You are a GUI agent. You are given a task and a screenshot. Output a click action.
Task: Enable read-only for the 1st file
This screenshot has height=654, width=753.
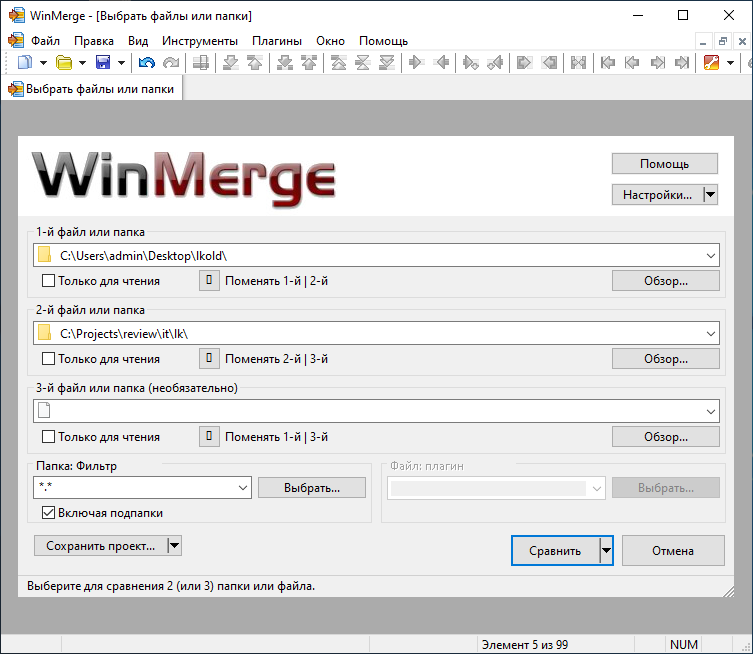(x=48, y=281)
